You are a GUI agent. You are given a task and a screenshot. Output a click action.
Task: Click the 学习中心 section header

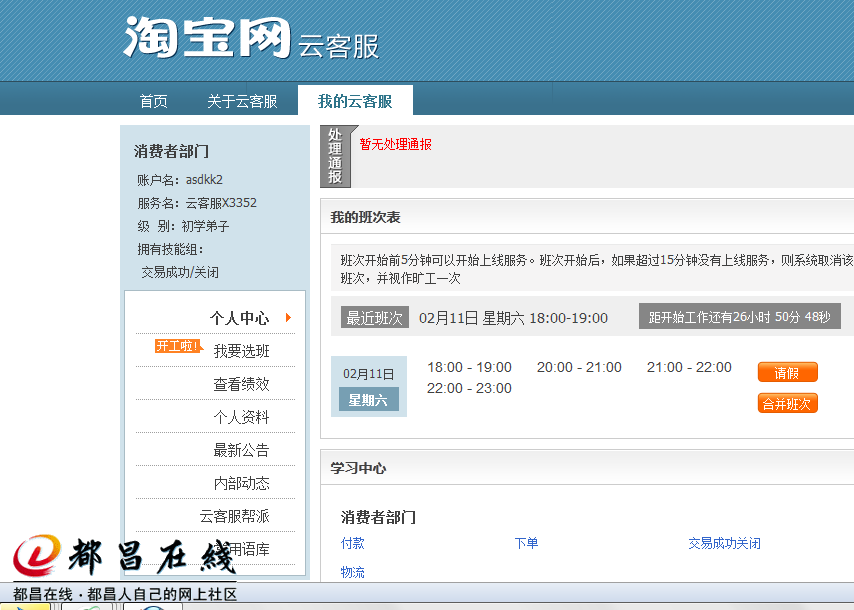tap(358, 468)
